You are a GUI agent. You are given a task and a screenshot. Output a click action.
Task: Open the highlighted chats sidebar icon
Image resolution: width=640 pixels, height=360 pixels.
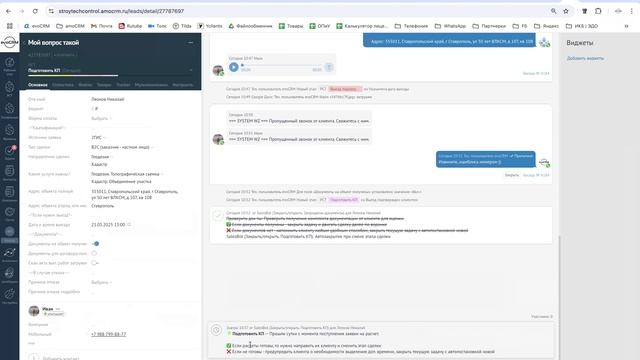(9, 233)
